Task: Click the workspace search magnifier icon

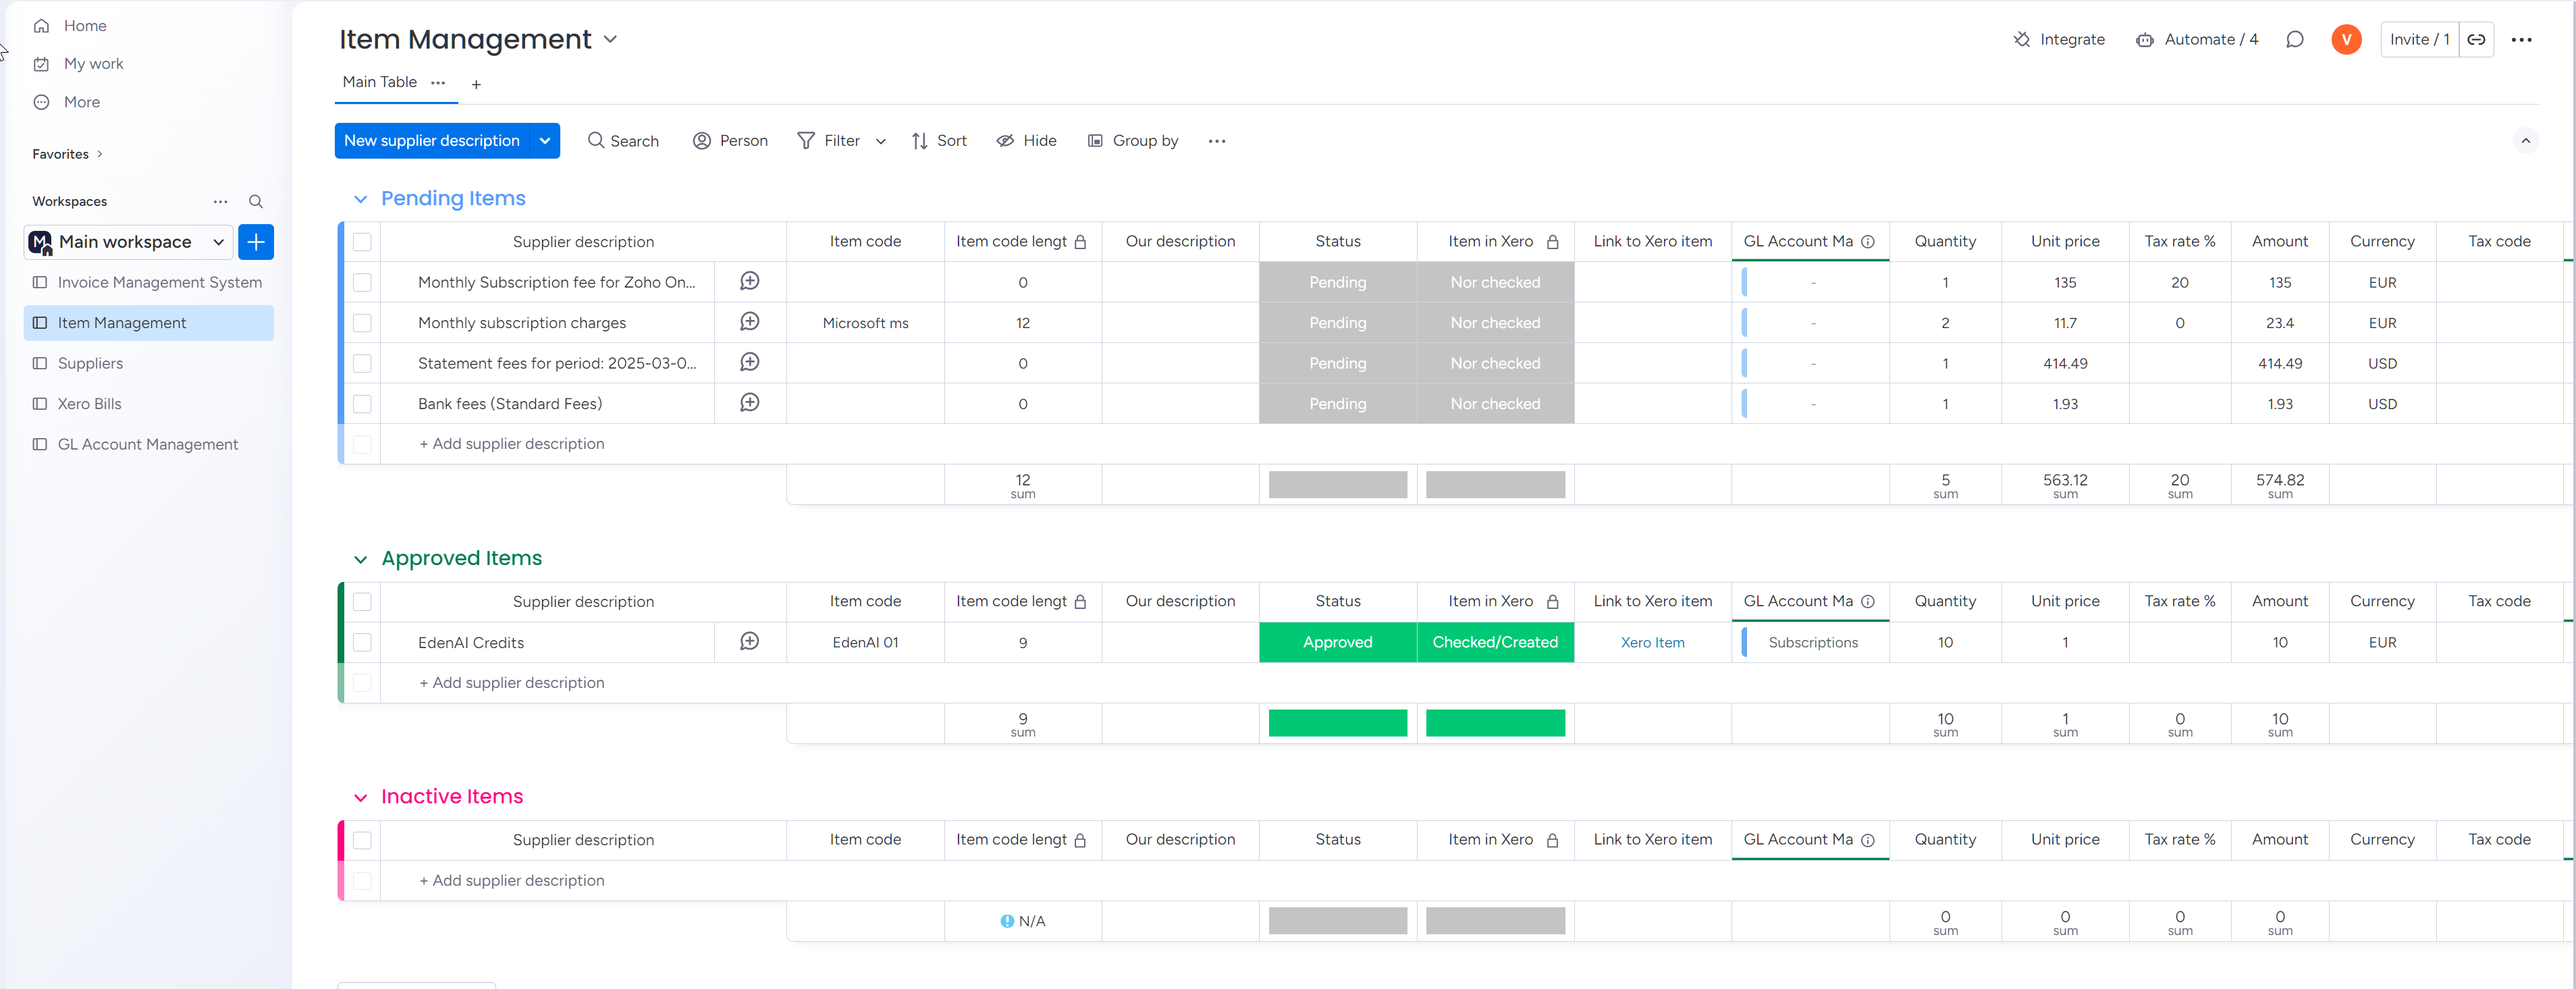Action: click(x=256, y=201)
